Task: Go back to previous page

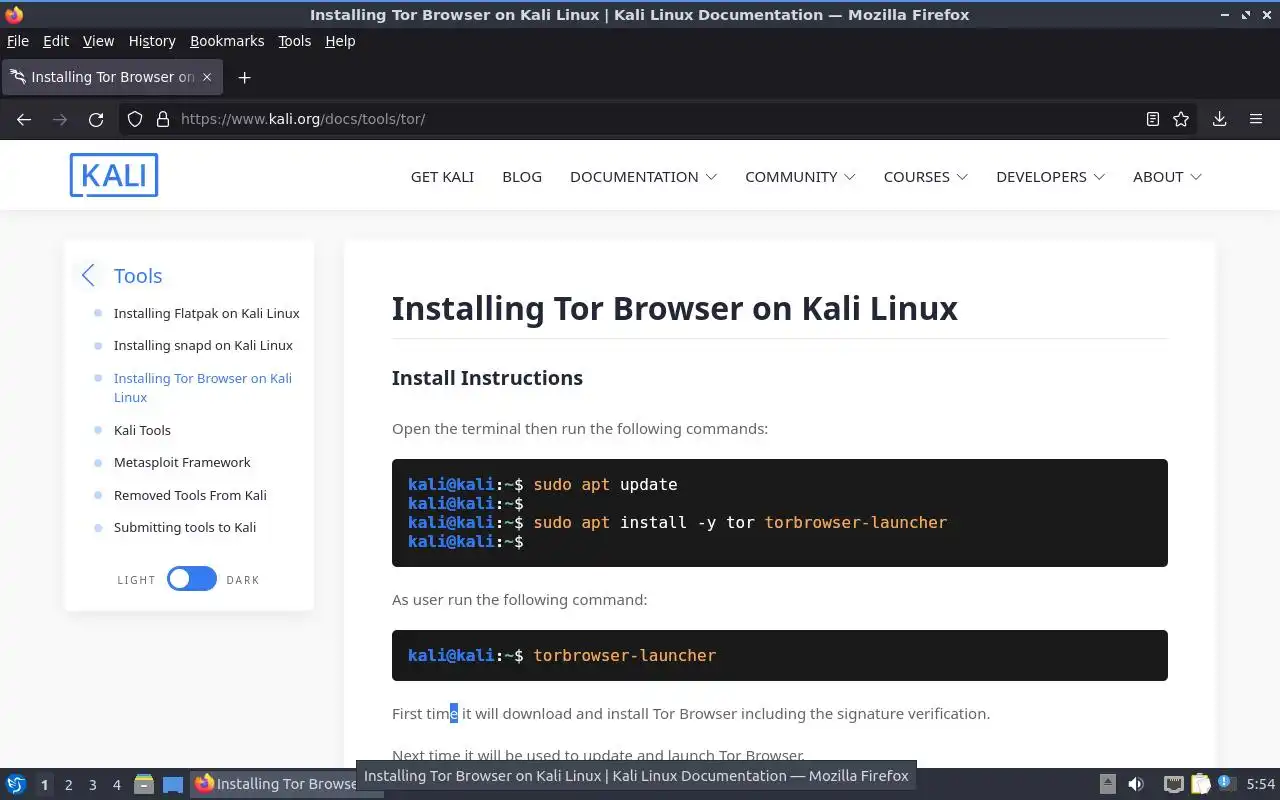Action: click(24, 119)
